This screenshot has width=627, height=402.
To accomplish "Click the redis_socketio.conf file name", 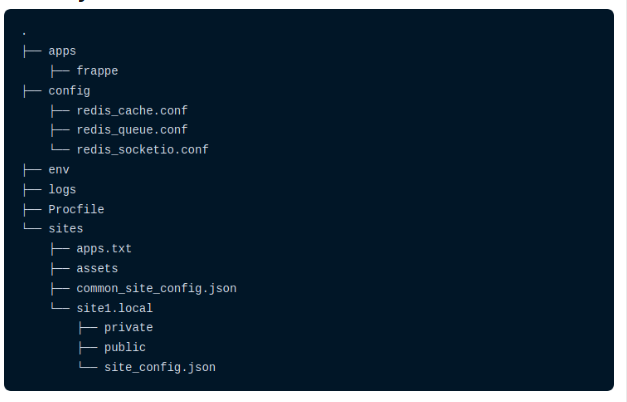I will pyautogui.click(x=142, y=150).
